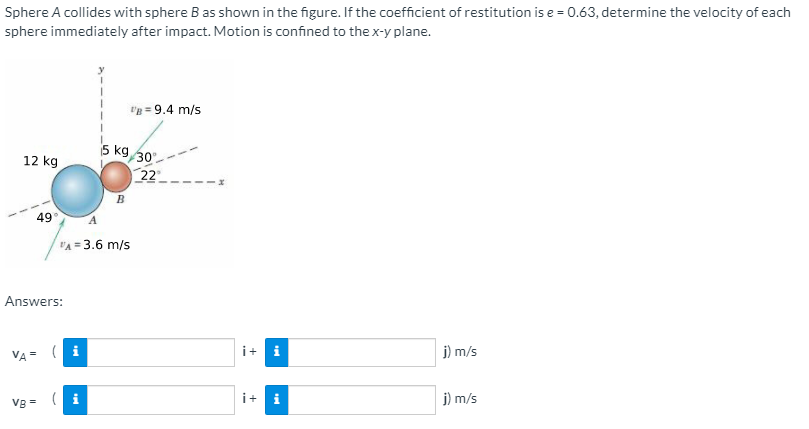The image size is (809, 429).
Task: Click info icon beside vB j-component field
Action: [x=277, y=400]
